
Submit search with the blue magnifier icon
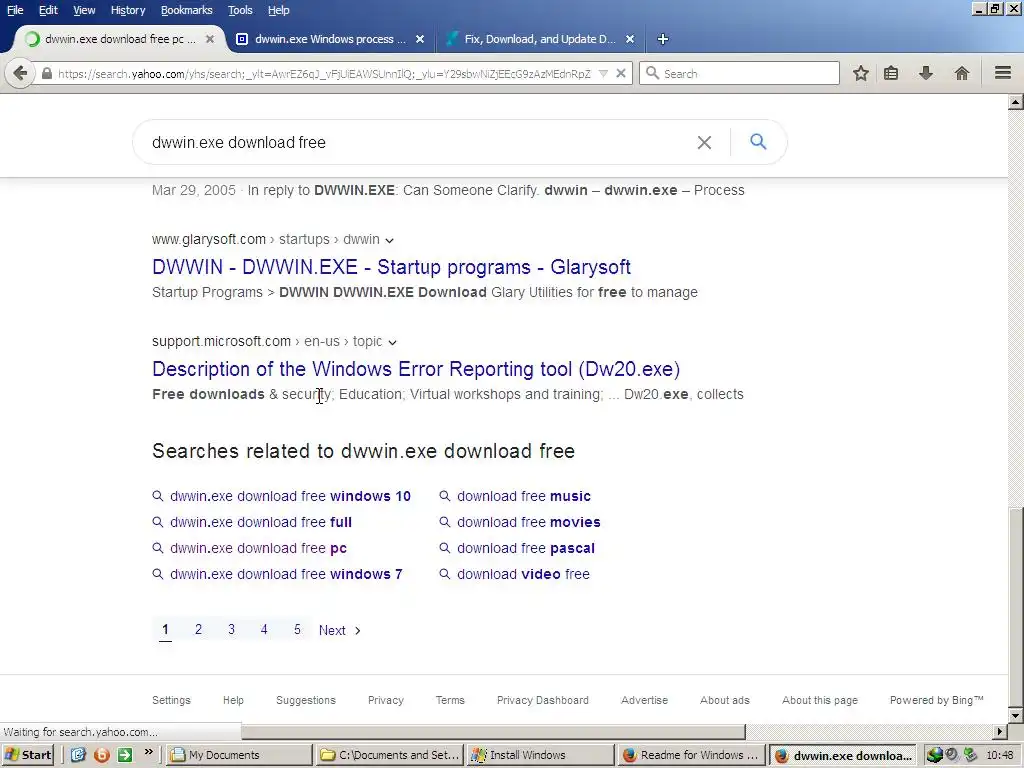pos(758,142)
